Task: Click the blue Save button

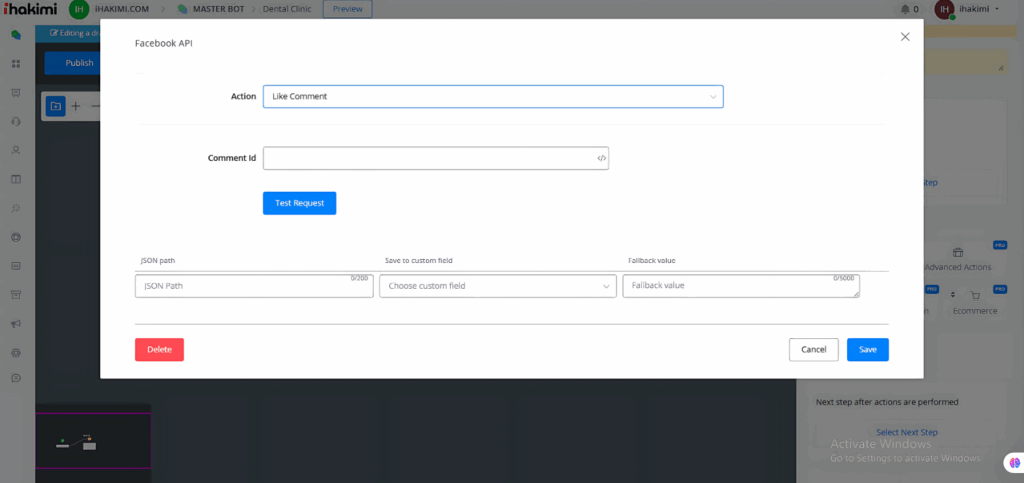Action: coord(867,350)
